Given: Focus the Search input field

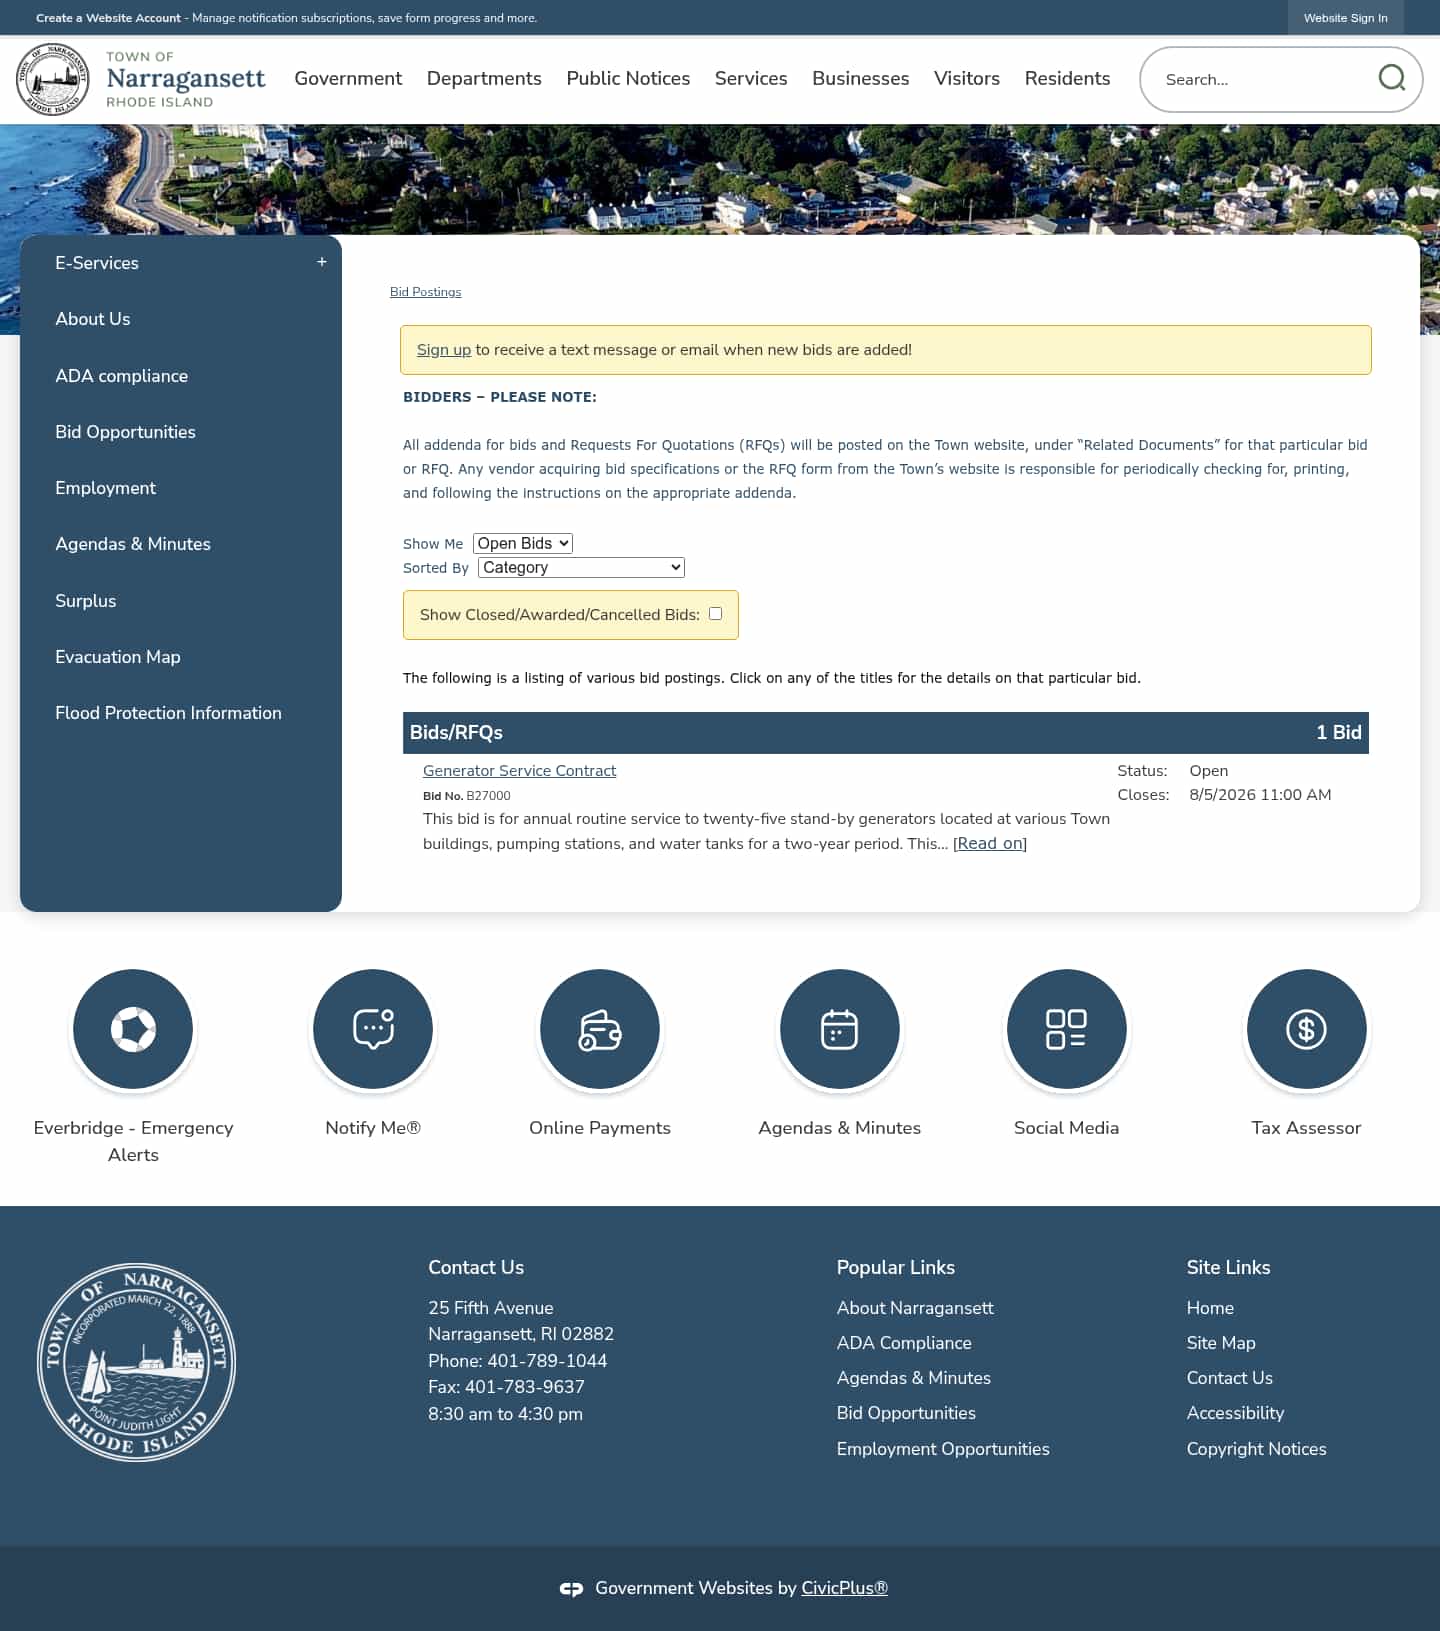Looking at the screenshot, I should (x=1265, y=79).
